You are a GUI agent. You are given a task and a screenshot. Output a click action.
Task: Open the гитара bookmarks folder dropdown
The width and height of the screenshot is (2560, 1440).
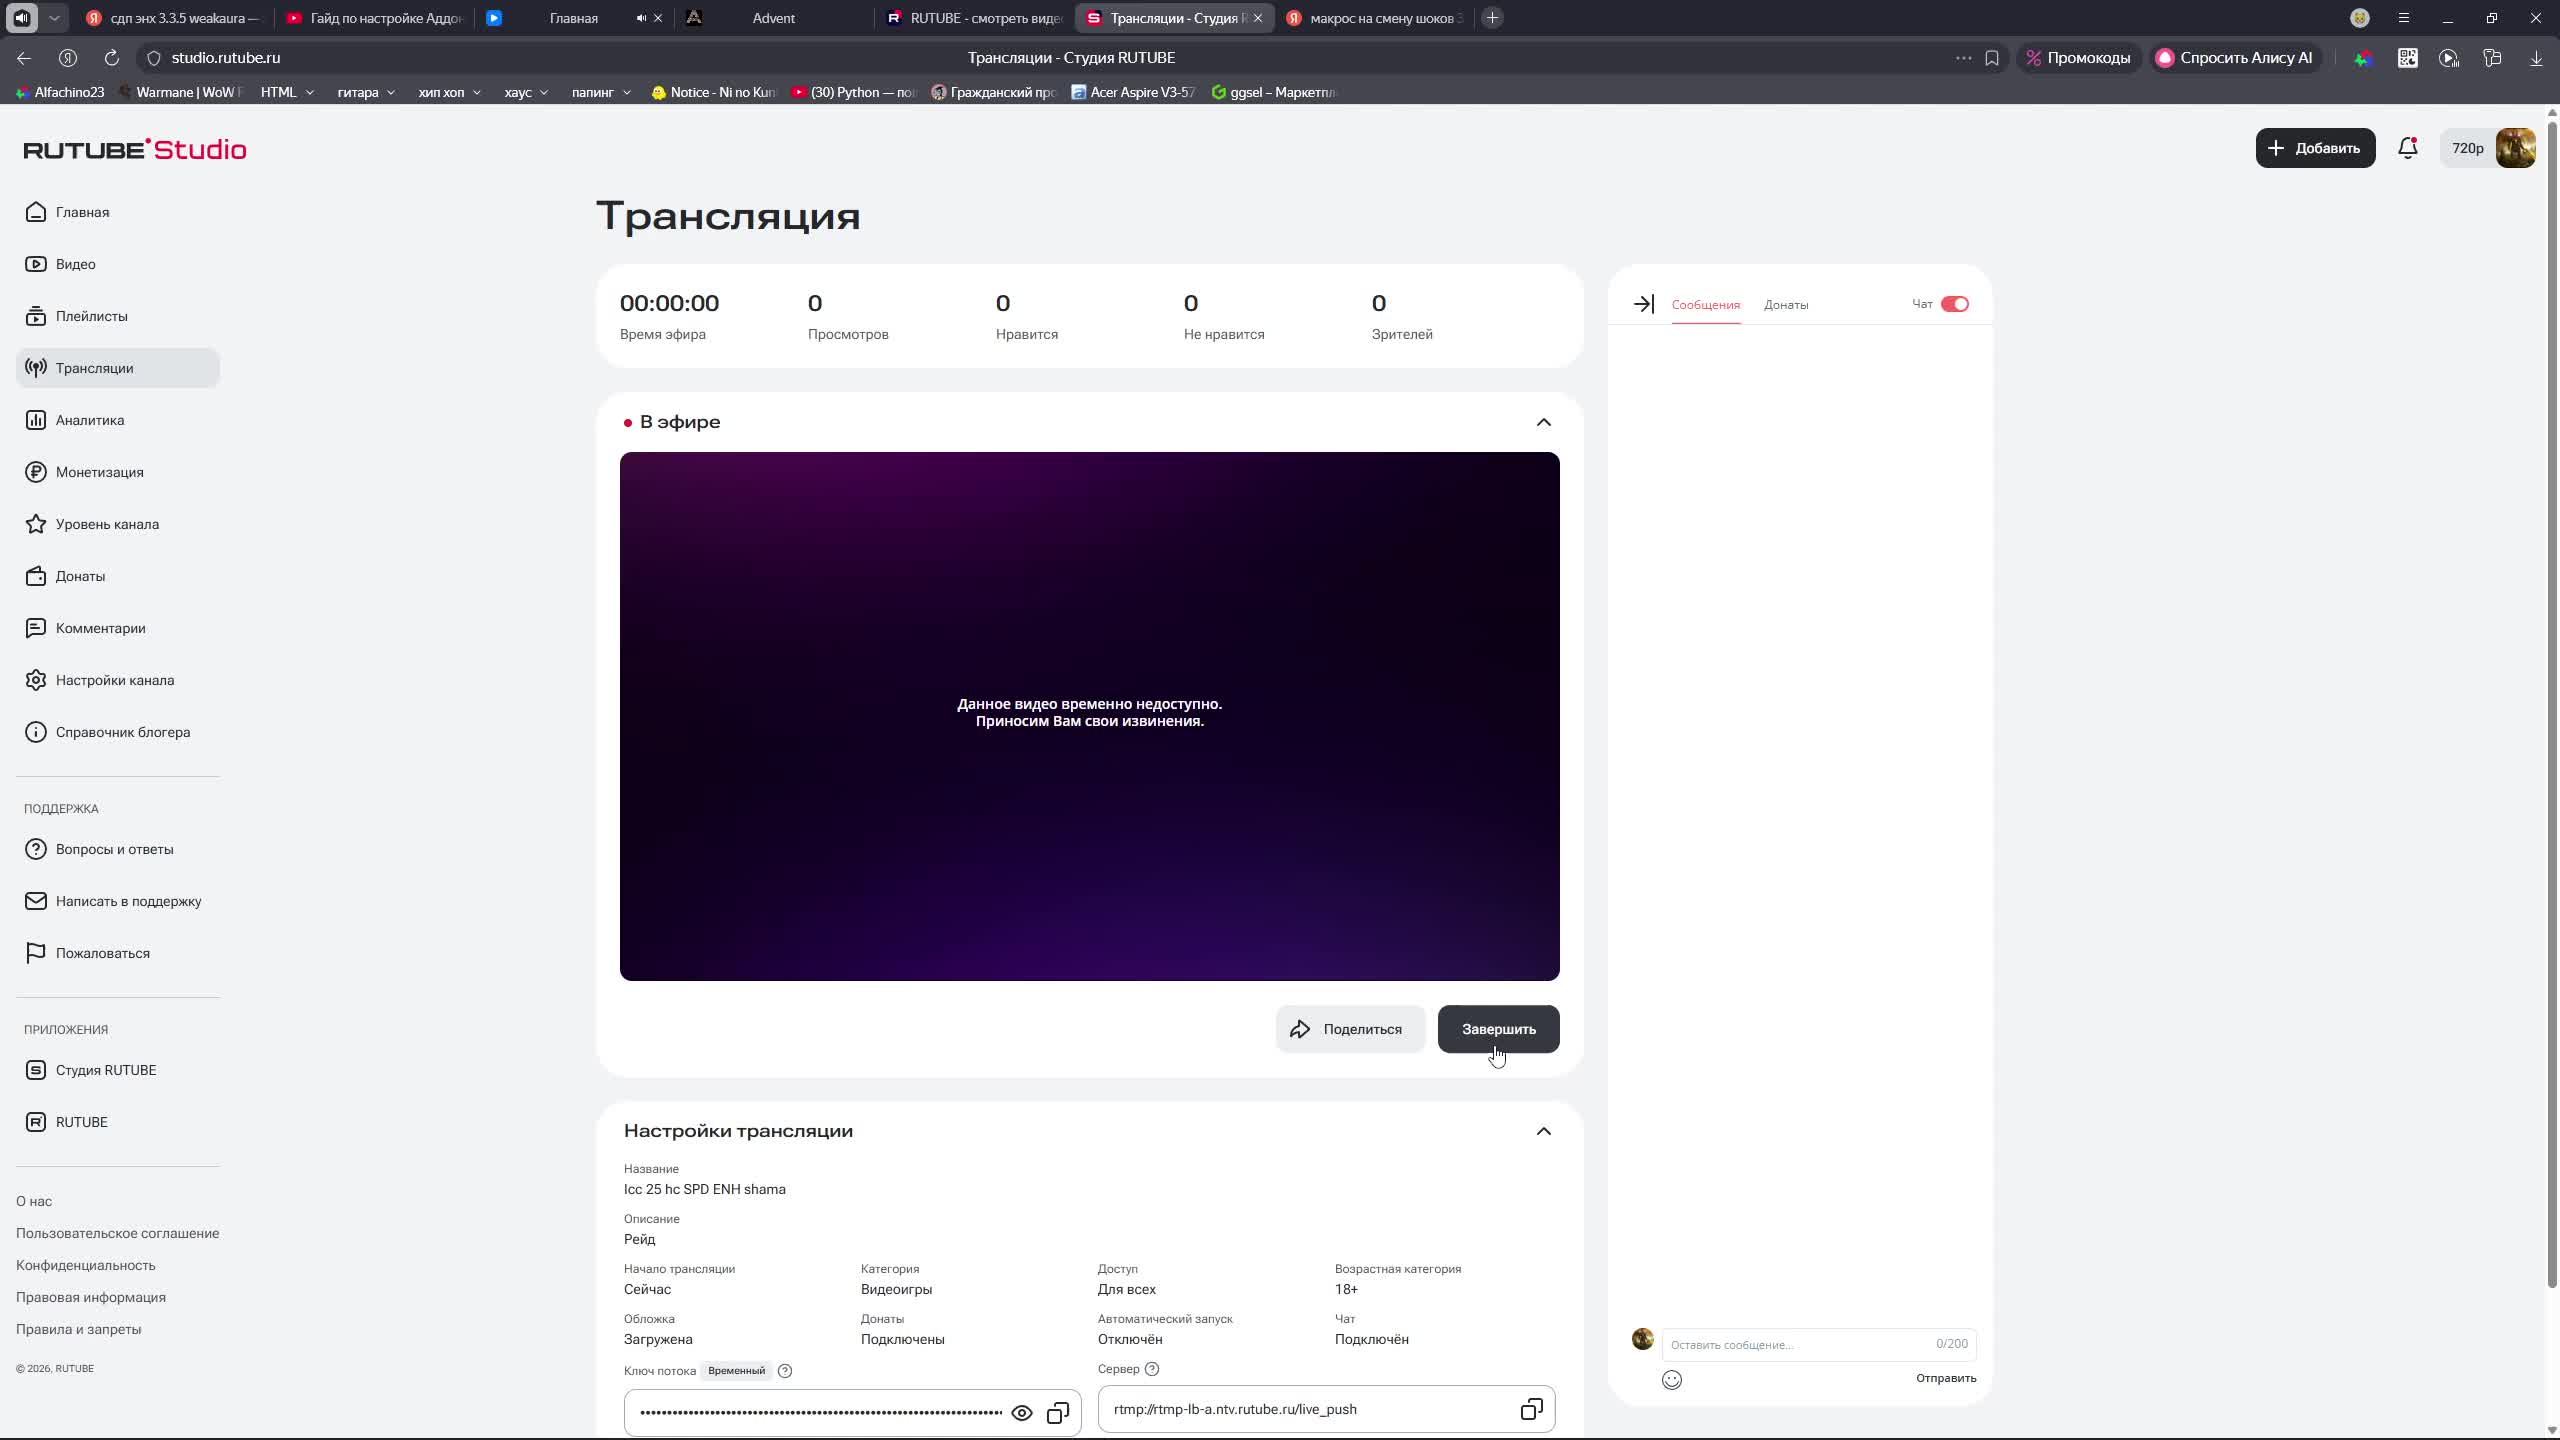click(x=366, y=92)
